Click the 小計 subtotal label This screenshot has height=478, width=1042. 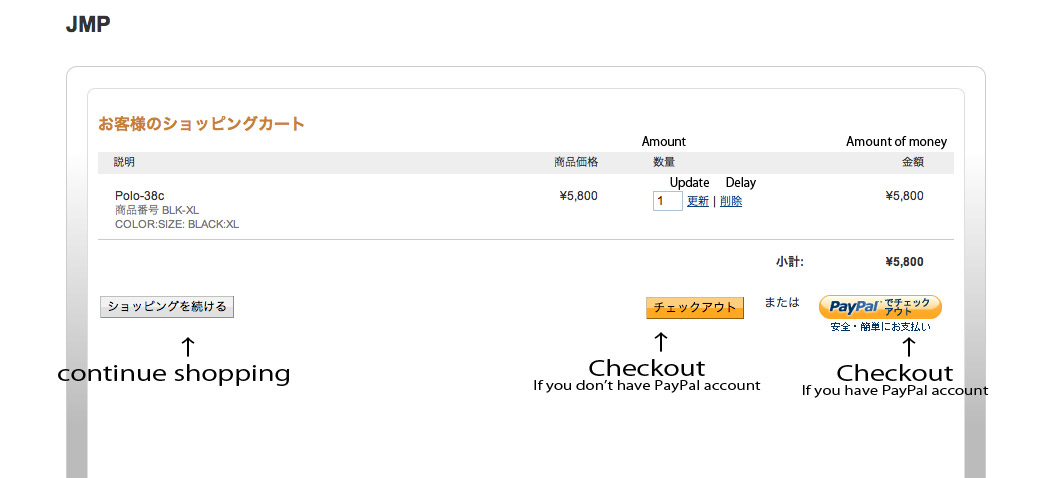point(789,262)
